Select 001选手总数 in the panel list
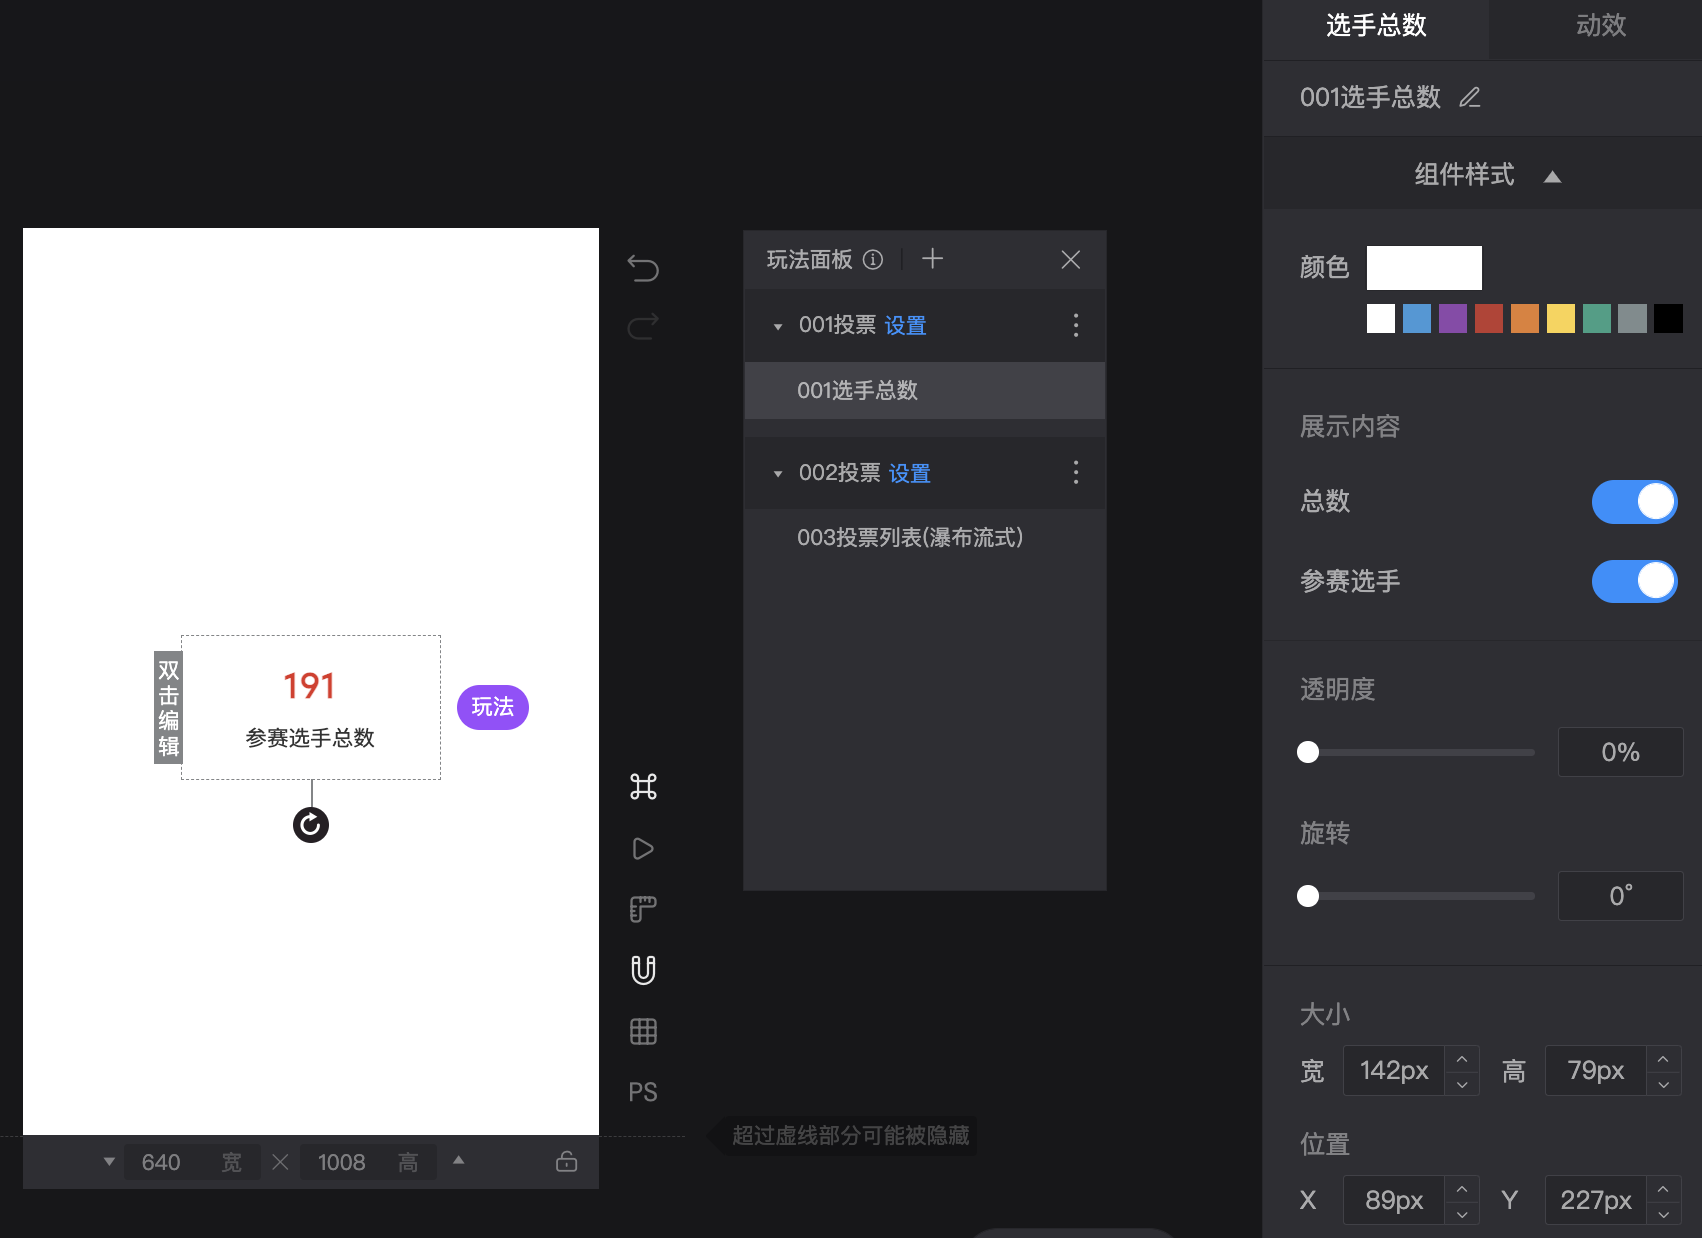Image resolution: width=1702 pixels, height=1238 pixels. [x=925, y=390]
